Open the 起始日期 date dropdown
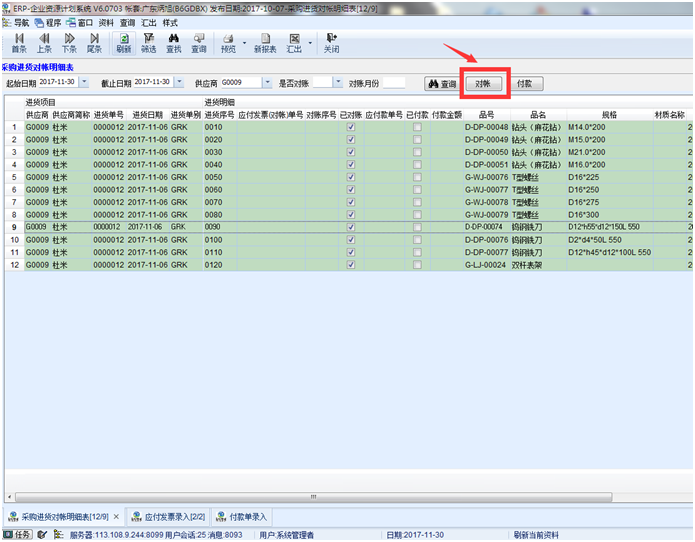 click(83, 82)
